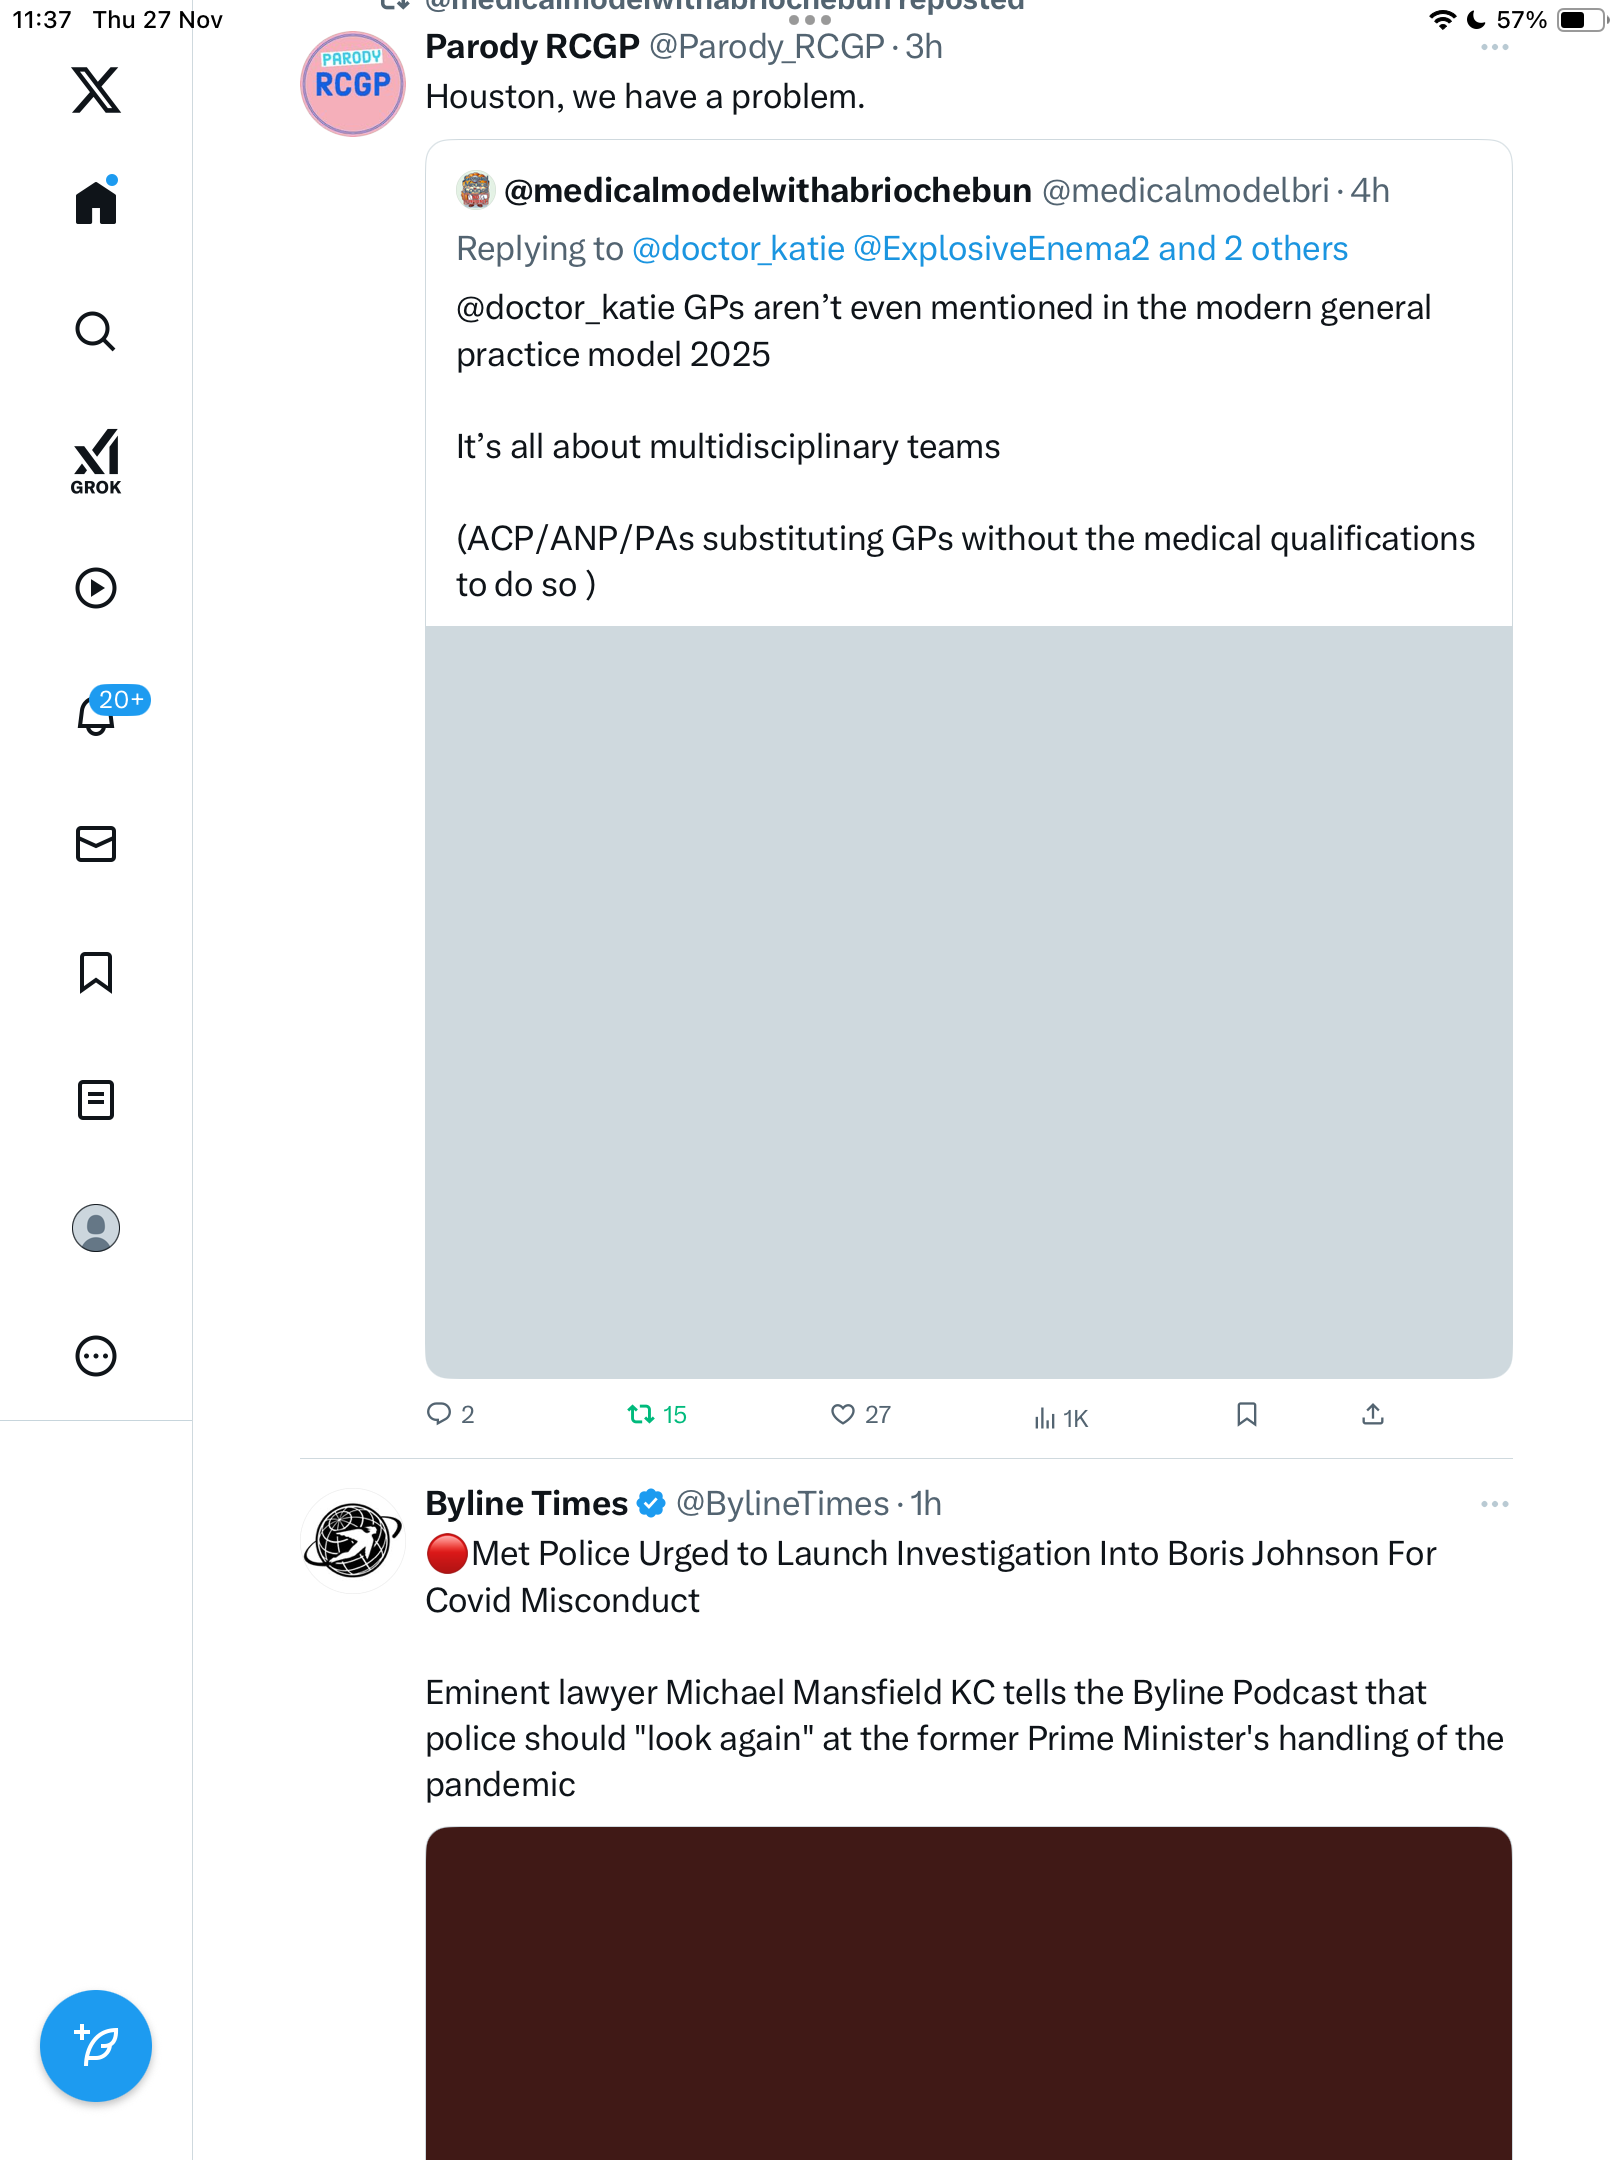Open the Bookmarks sidebar icon

96,972
